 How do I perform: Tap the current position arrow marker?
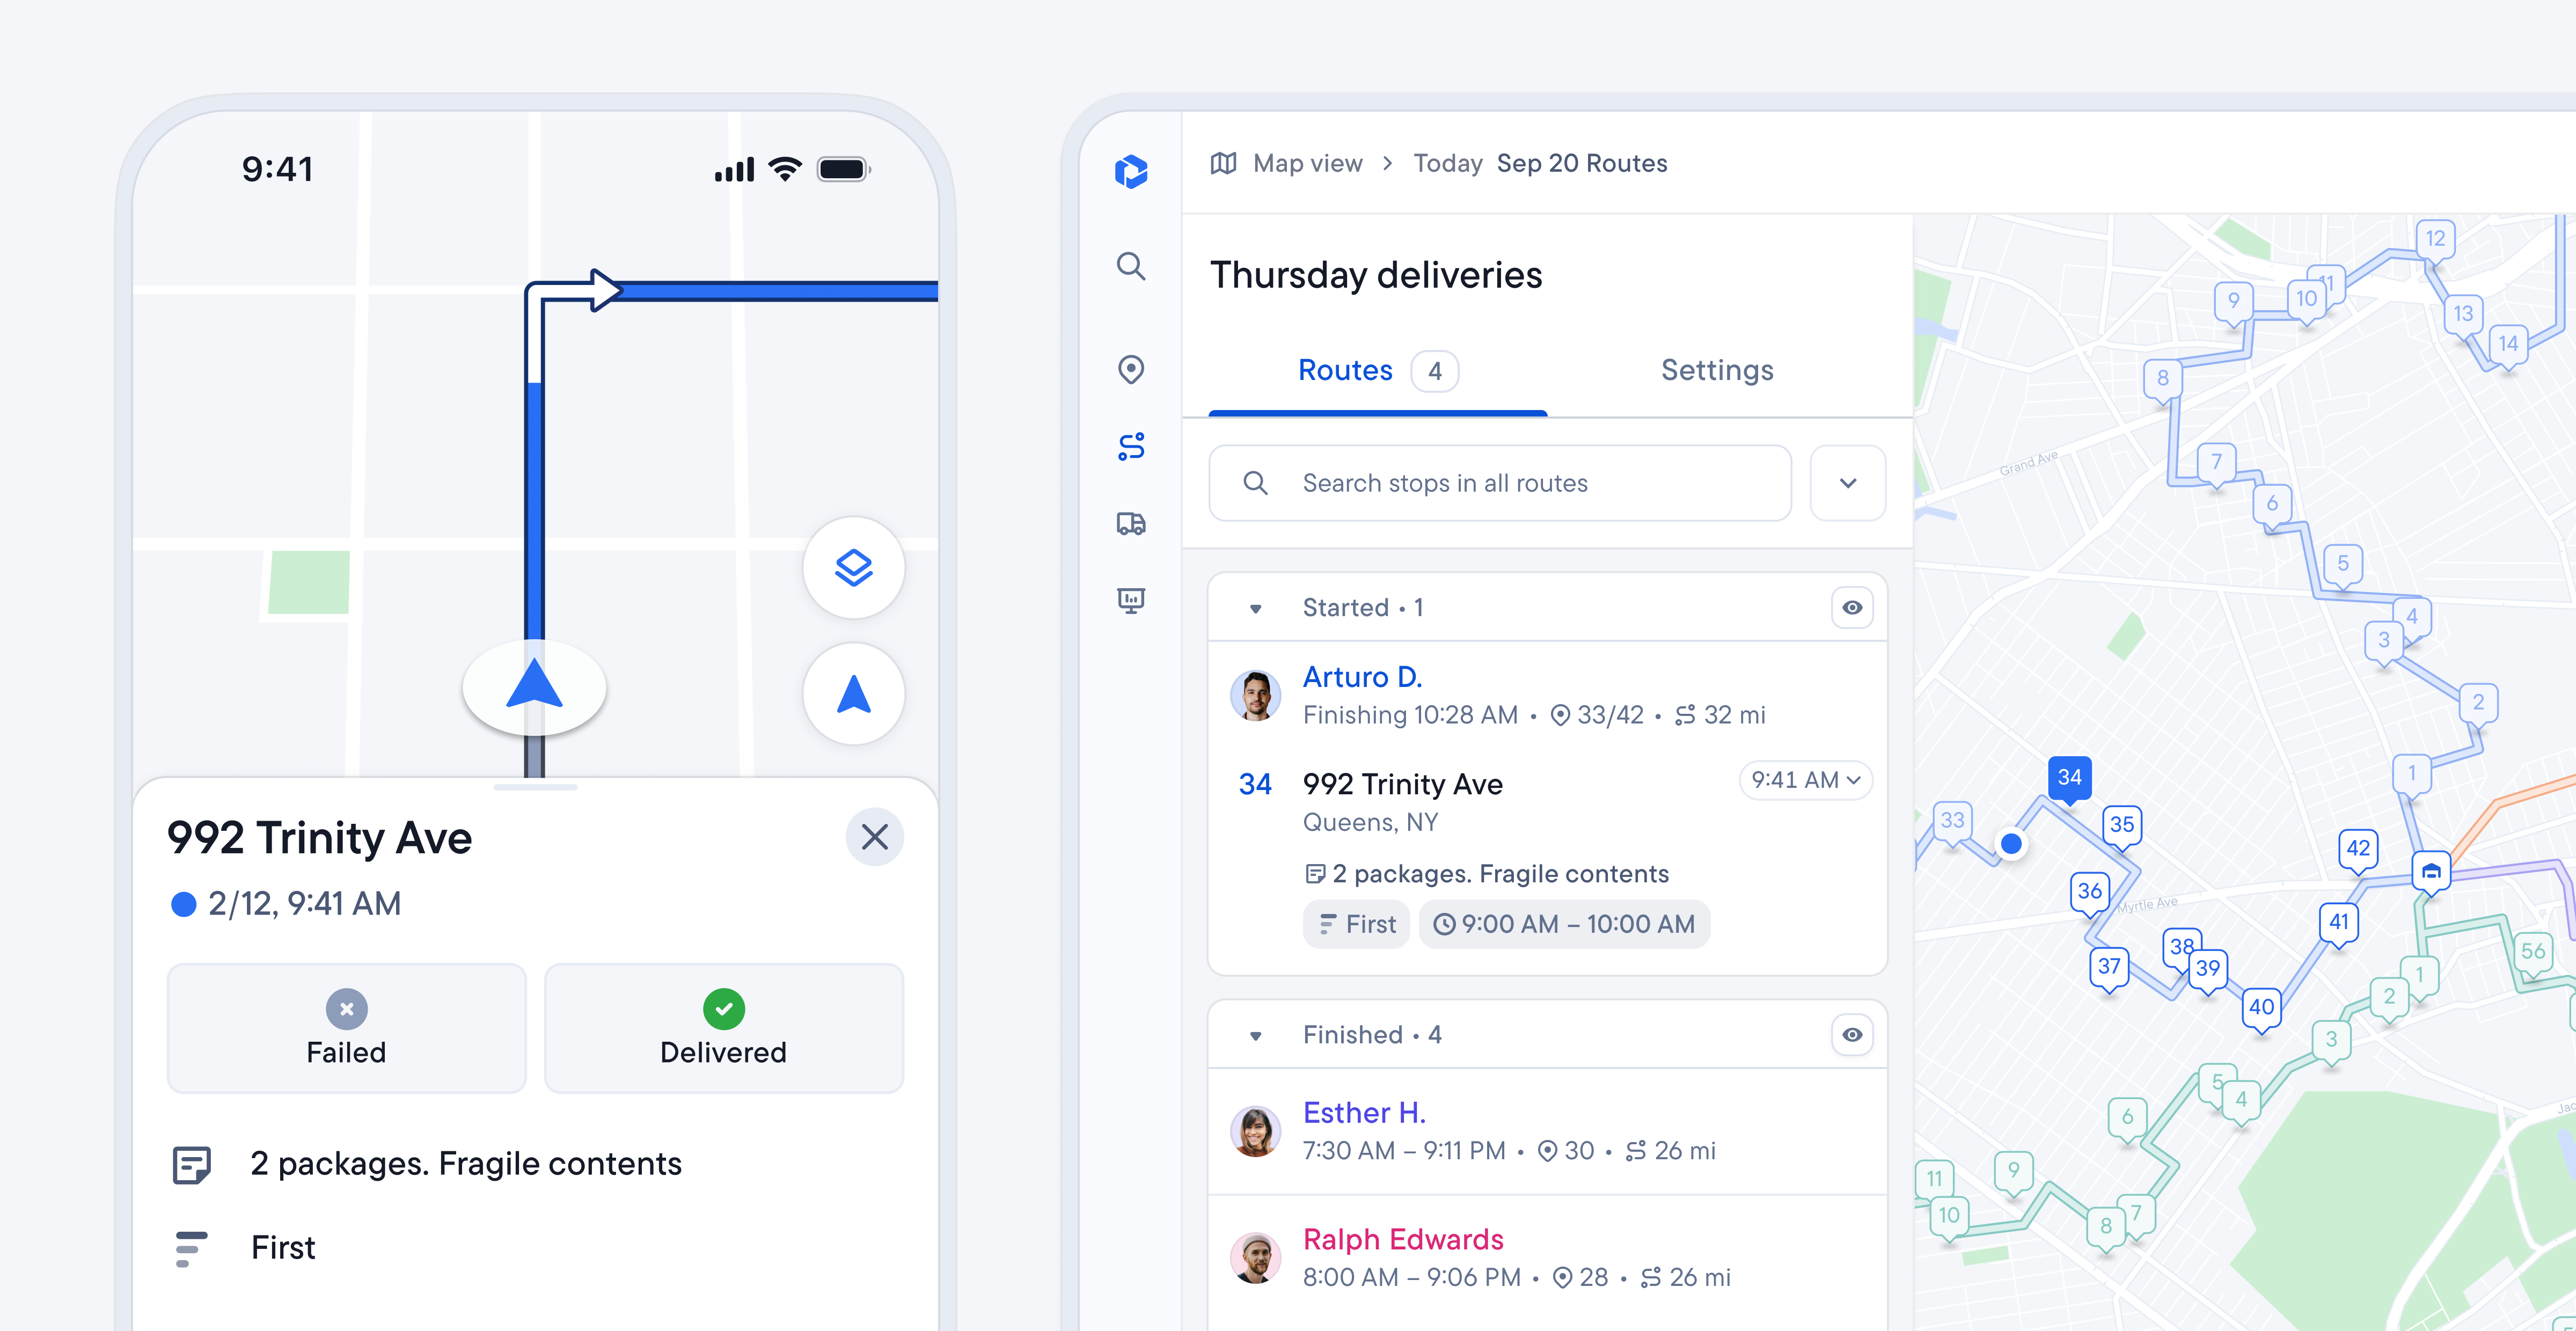coord(534,688)
